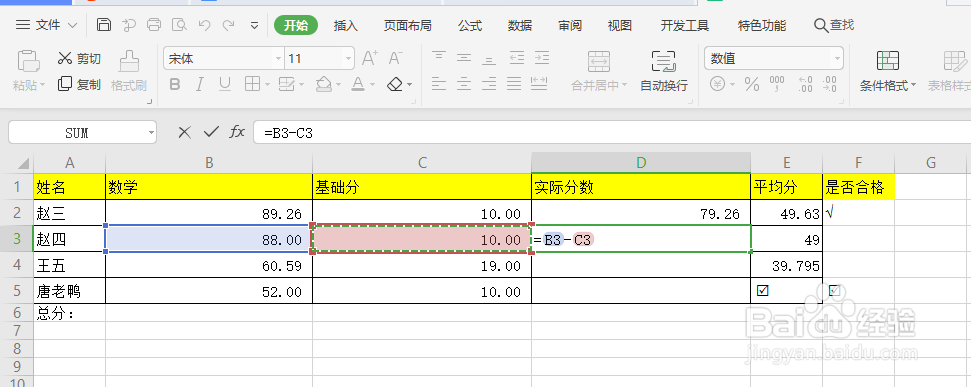
Task: Open Insert Function fx
Action: (237, 132)
